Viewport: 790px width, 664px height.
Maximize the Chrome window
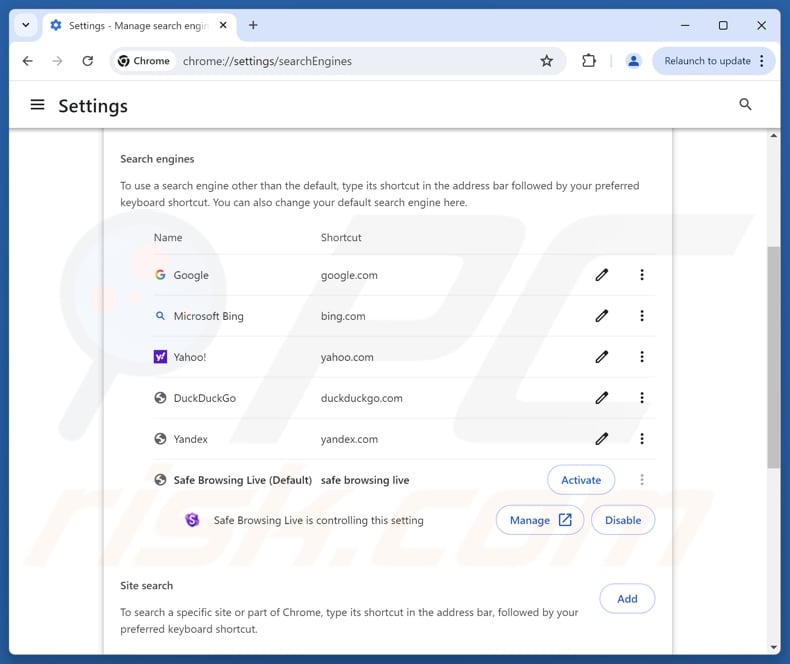tap(723, 25)
